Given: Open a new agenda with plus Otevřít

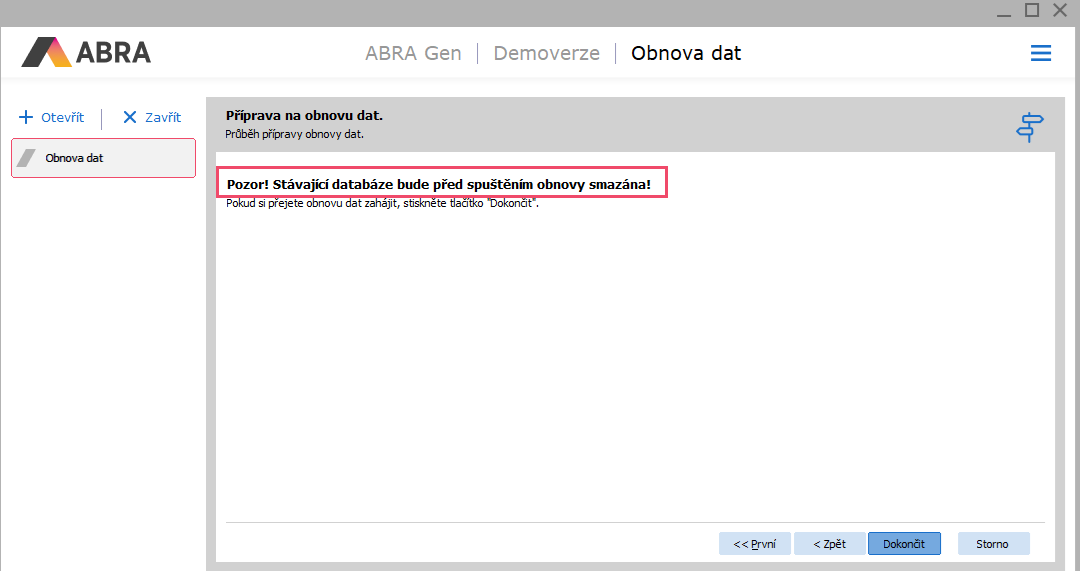Looking at the screenshot, I should pyautogui.click(x=52, y=117).
